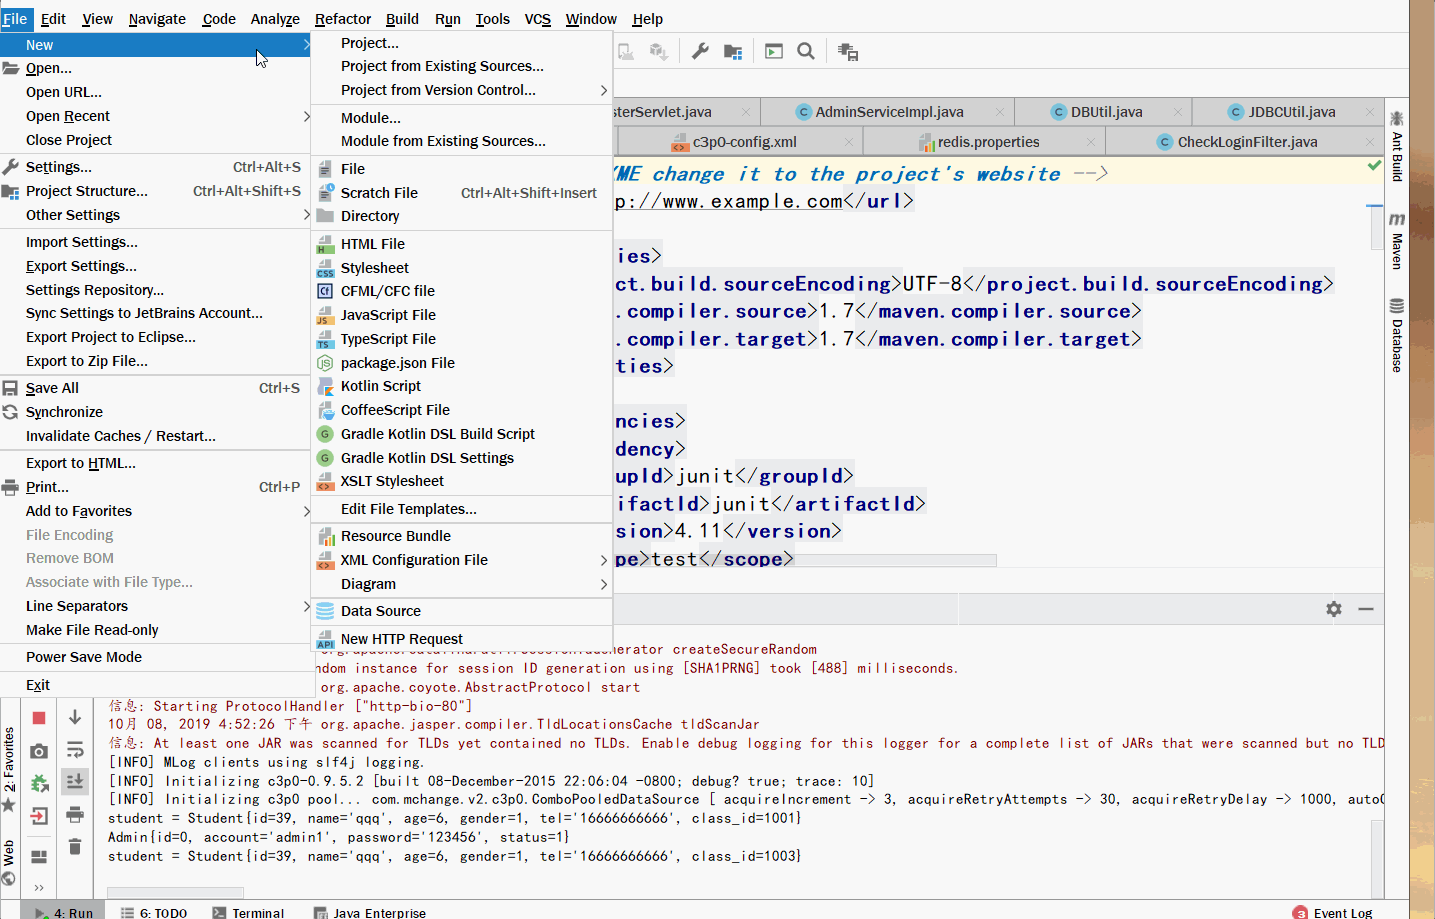Toggle Soft-Wrap icon in console
Screen dimensions: 1435x919
pos(75,750)
